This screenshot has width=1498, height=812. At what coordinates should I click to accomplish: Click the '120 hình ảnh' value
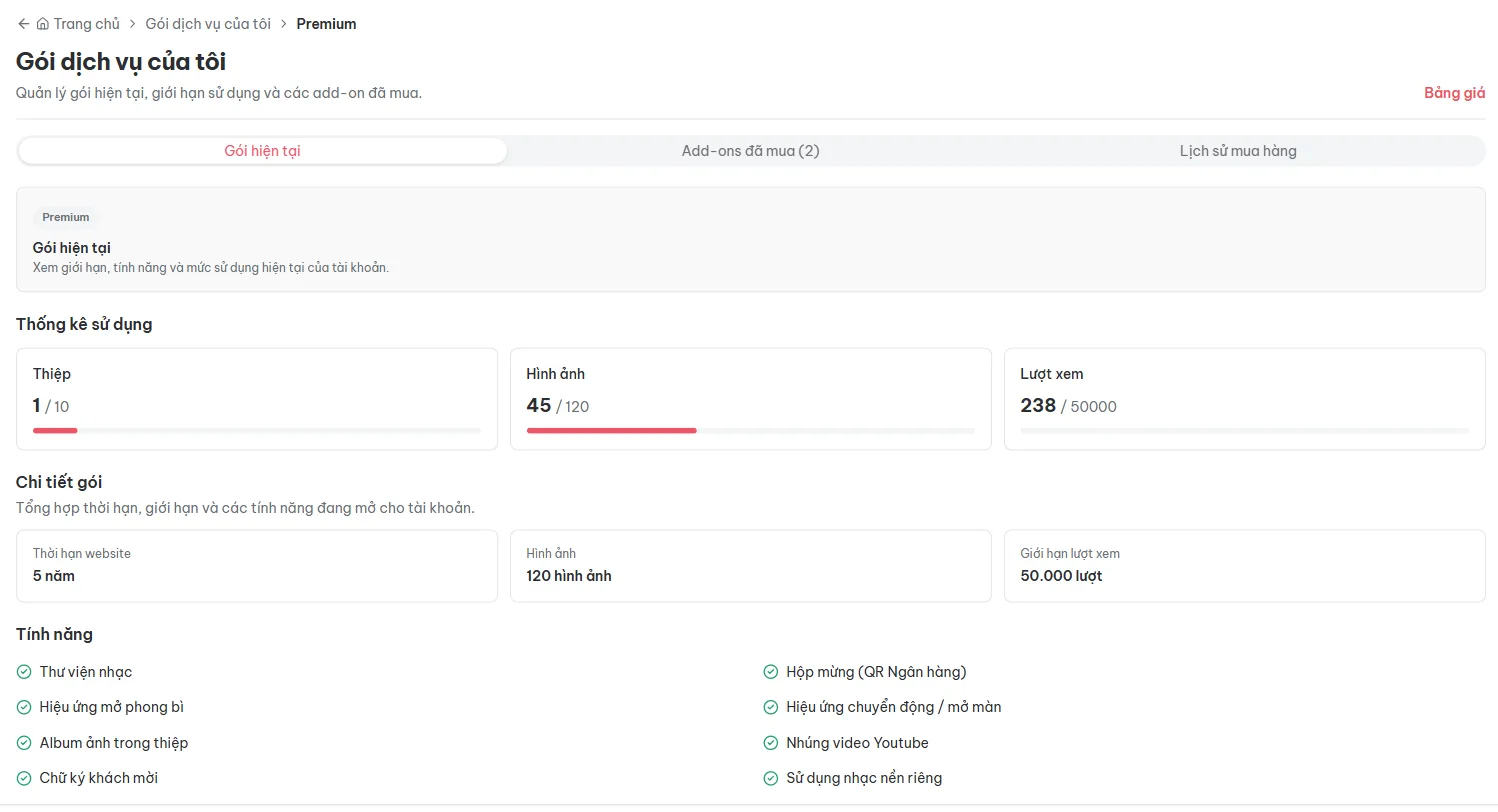click(569, 576)
